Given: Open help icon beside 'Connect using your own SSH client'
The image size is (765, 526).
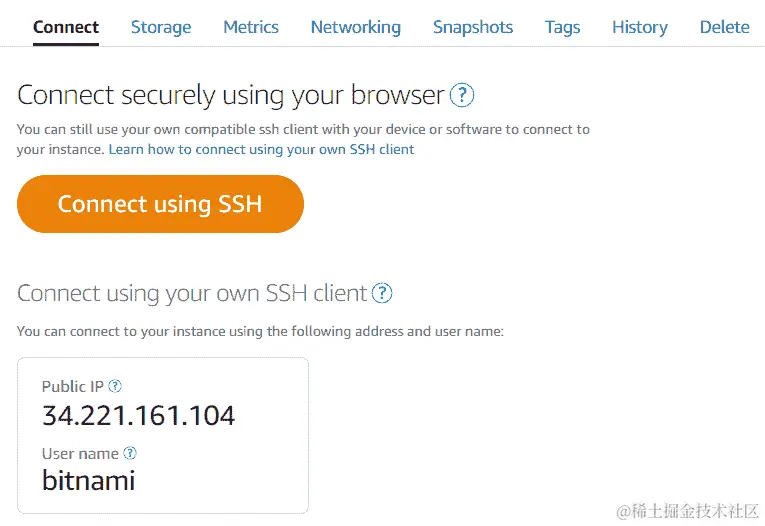Looking at the screenshot, I should (x=382, y=293).
